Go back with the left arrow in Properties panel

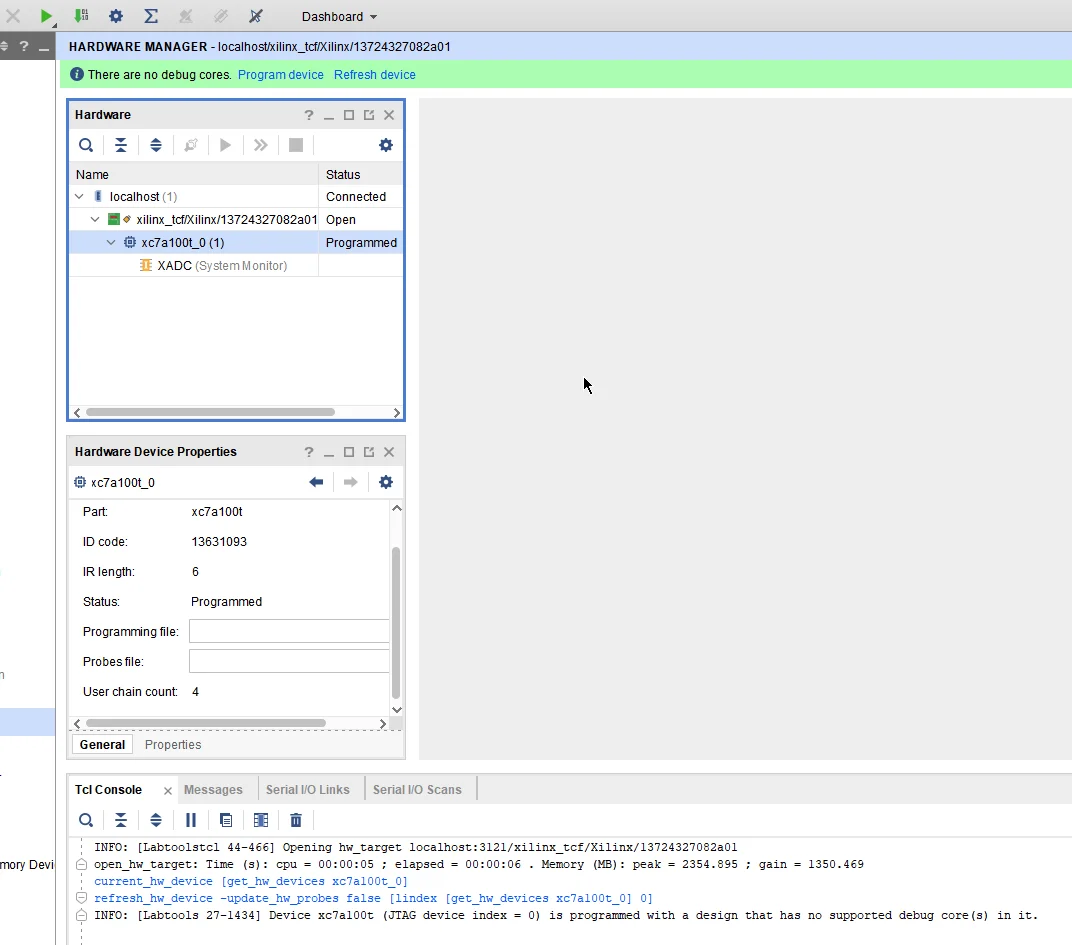pos(316,482)
